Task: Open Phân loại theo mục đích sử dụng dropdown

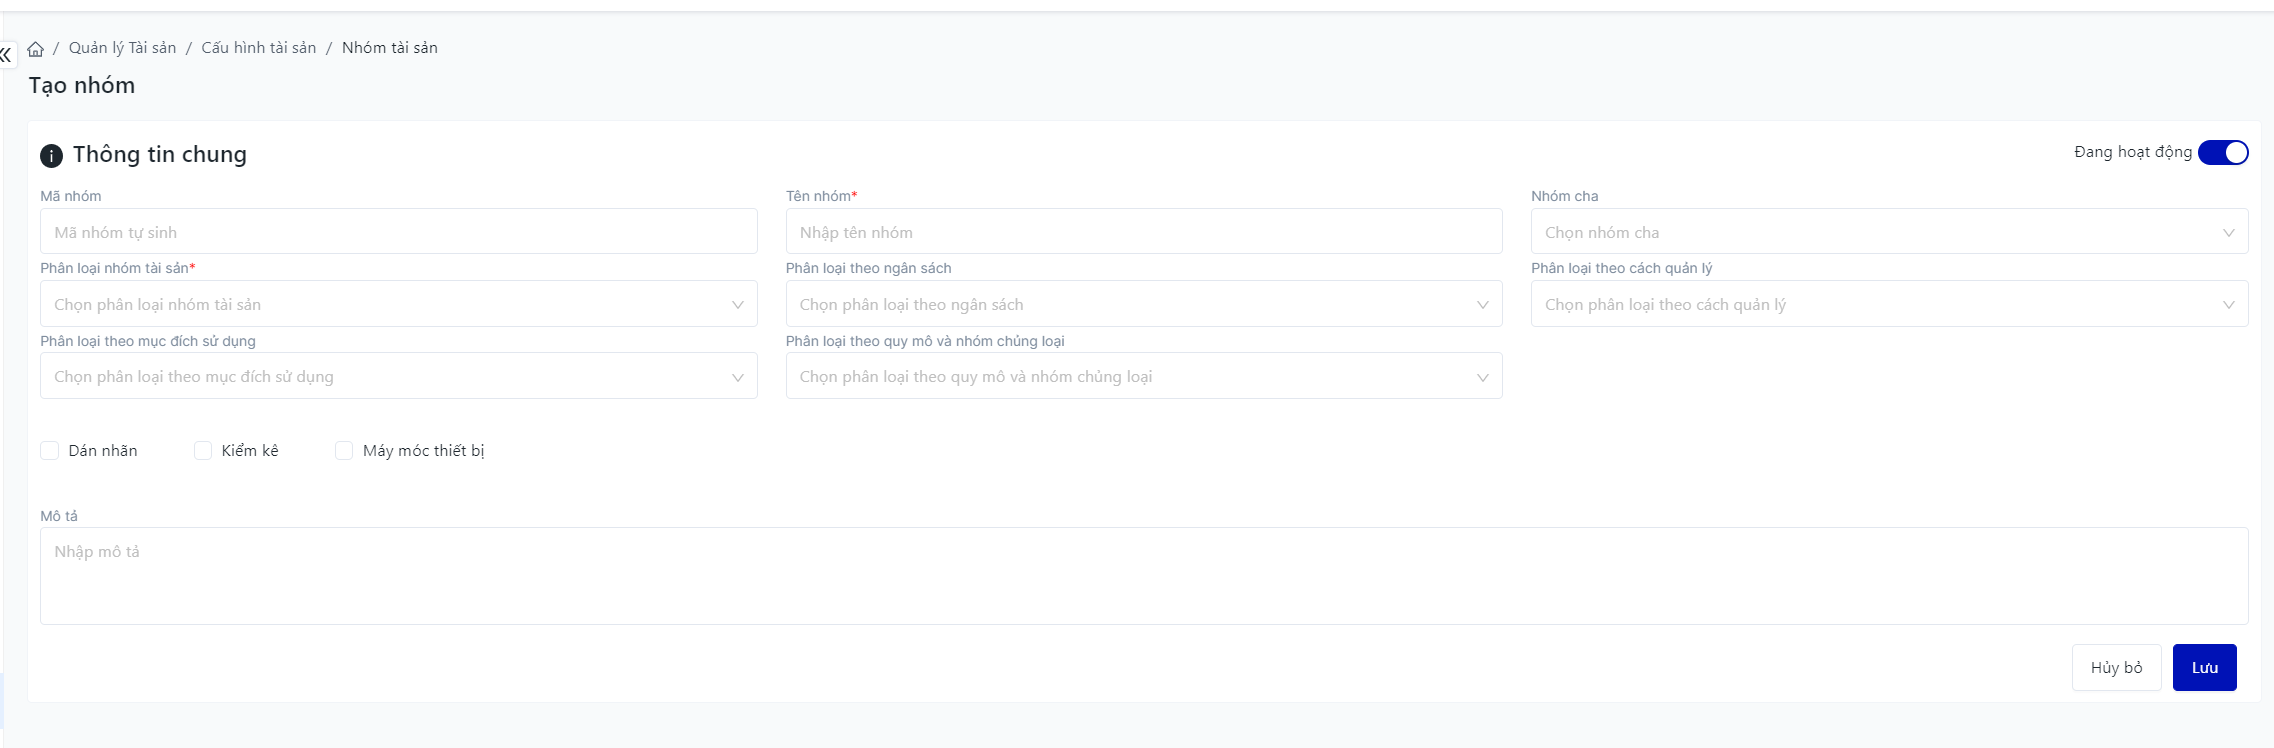Action: [398, 376]
